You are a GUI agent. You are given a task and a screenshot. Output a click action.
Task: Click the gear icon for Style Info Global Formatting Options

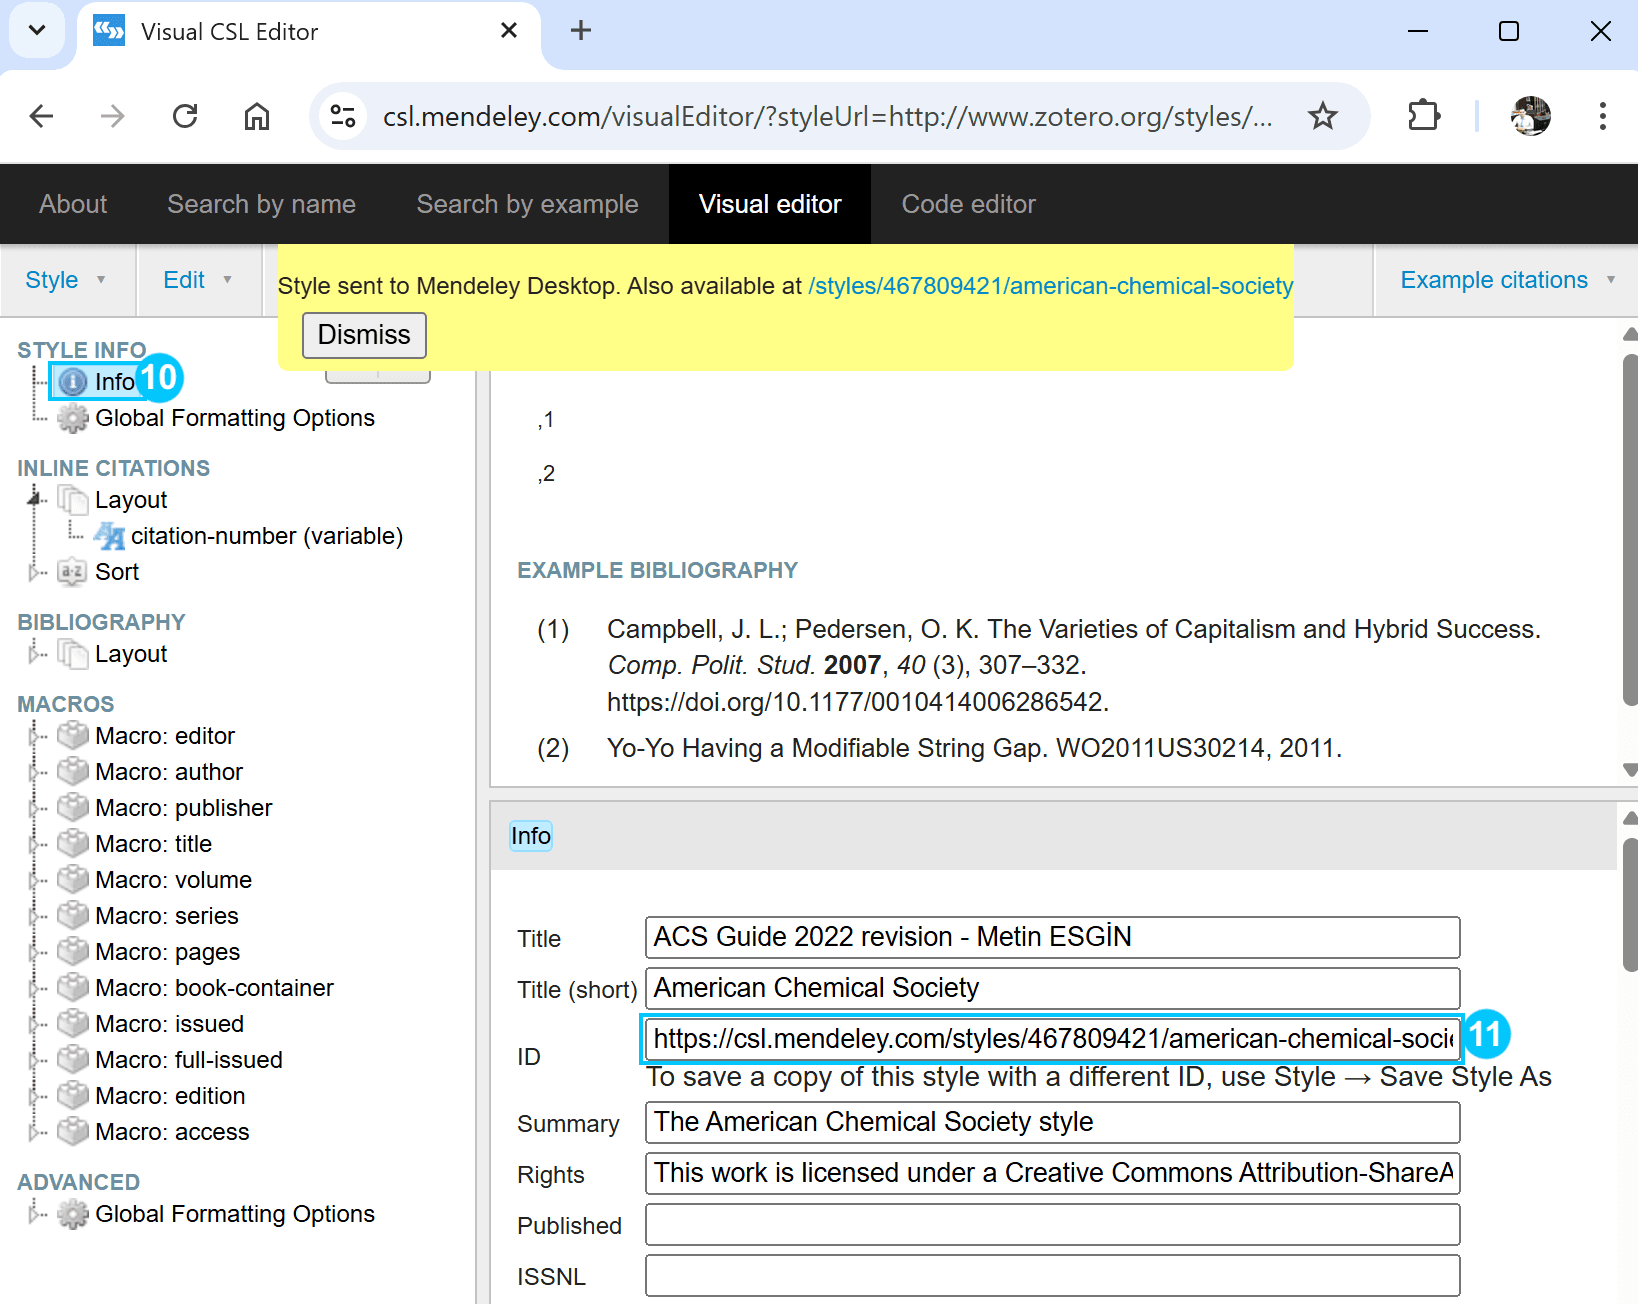(x=73, y=418)
